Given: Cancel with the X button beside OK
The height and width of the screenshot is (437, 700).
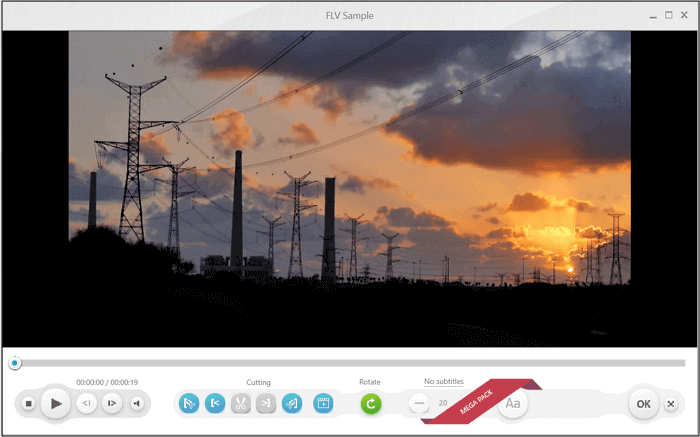Looking at the screenshot, I should [x=671, y=404].
